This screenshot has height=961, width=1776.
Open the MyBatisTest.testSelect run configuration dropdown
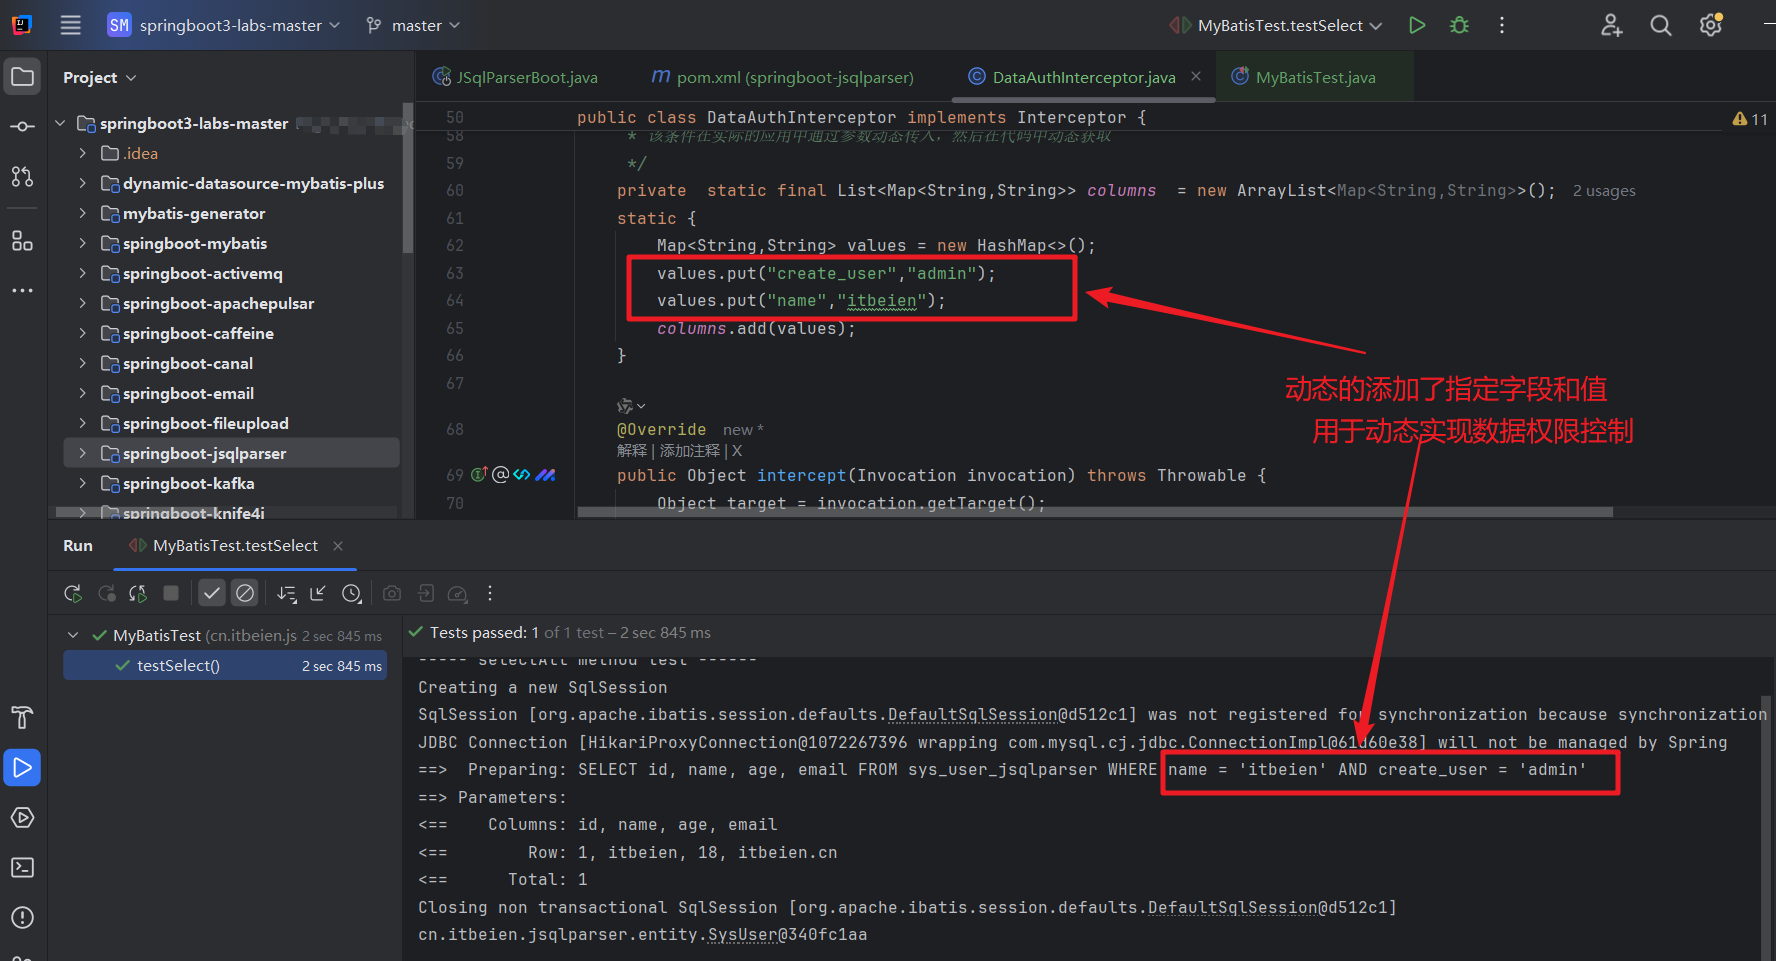[x=1276, y=25]
